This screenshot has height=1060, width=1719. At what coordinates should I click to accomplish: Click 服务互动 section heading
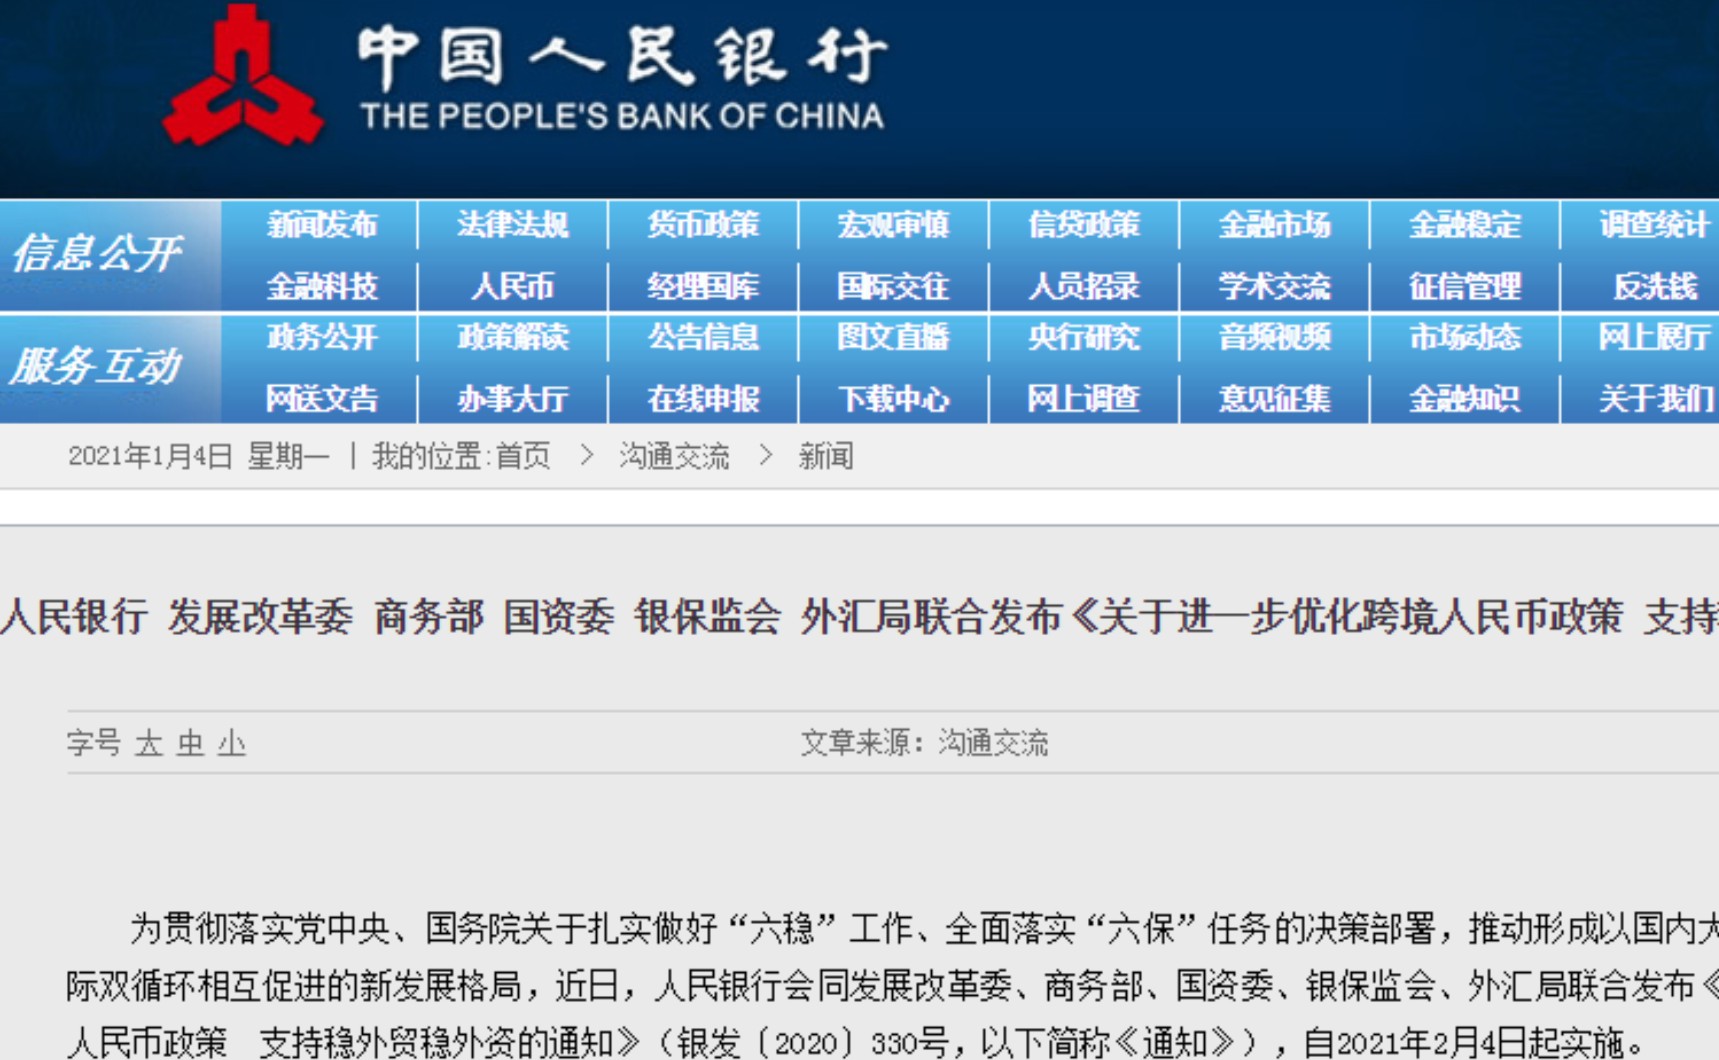point(96,367)
